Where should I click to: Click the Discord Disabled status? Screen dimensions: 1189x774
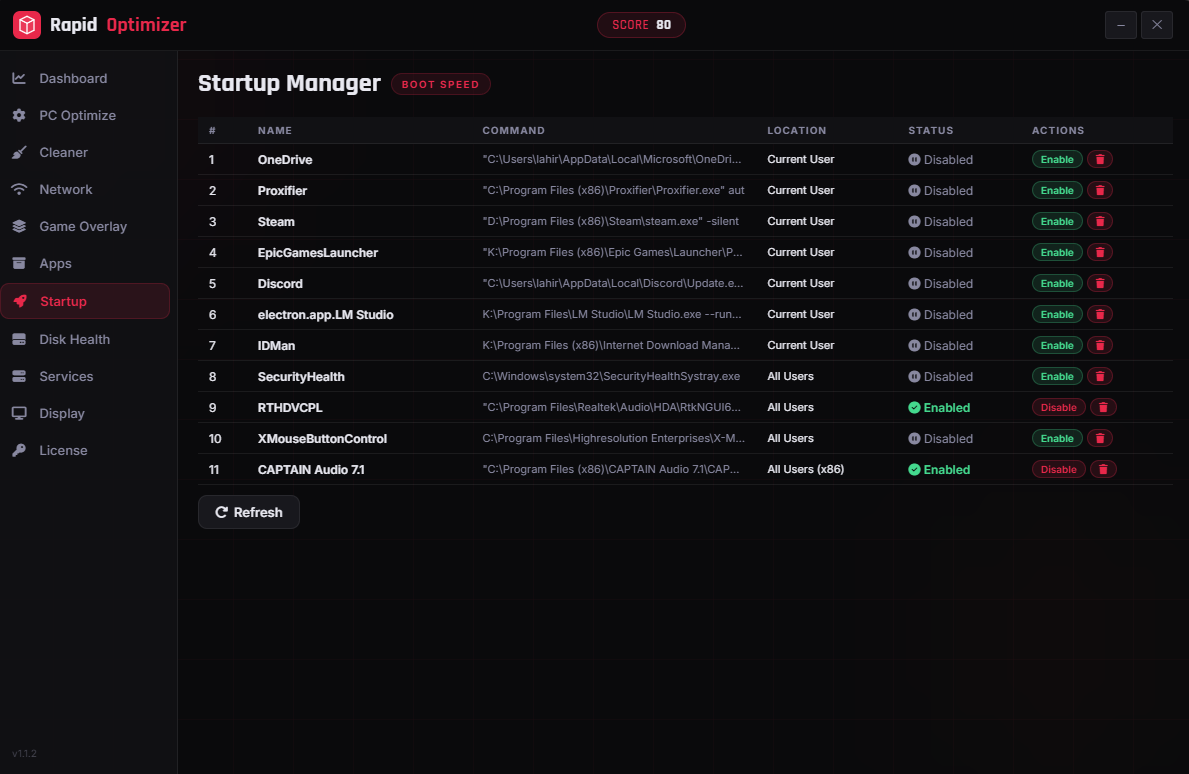940,284
